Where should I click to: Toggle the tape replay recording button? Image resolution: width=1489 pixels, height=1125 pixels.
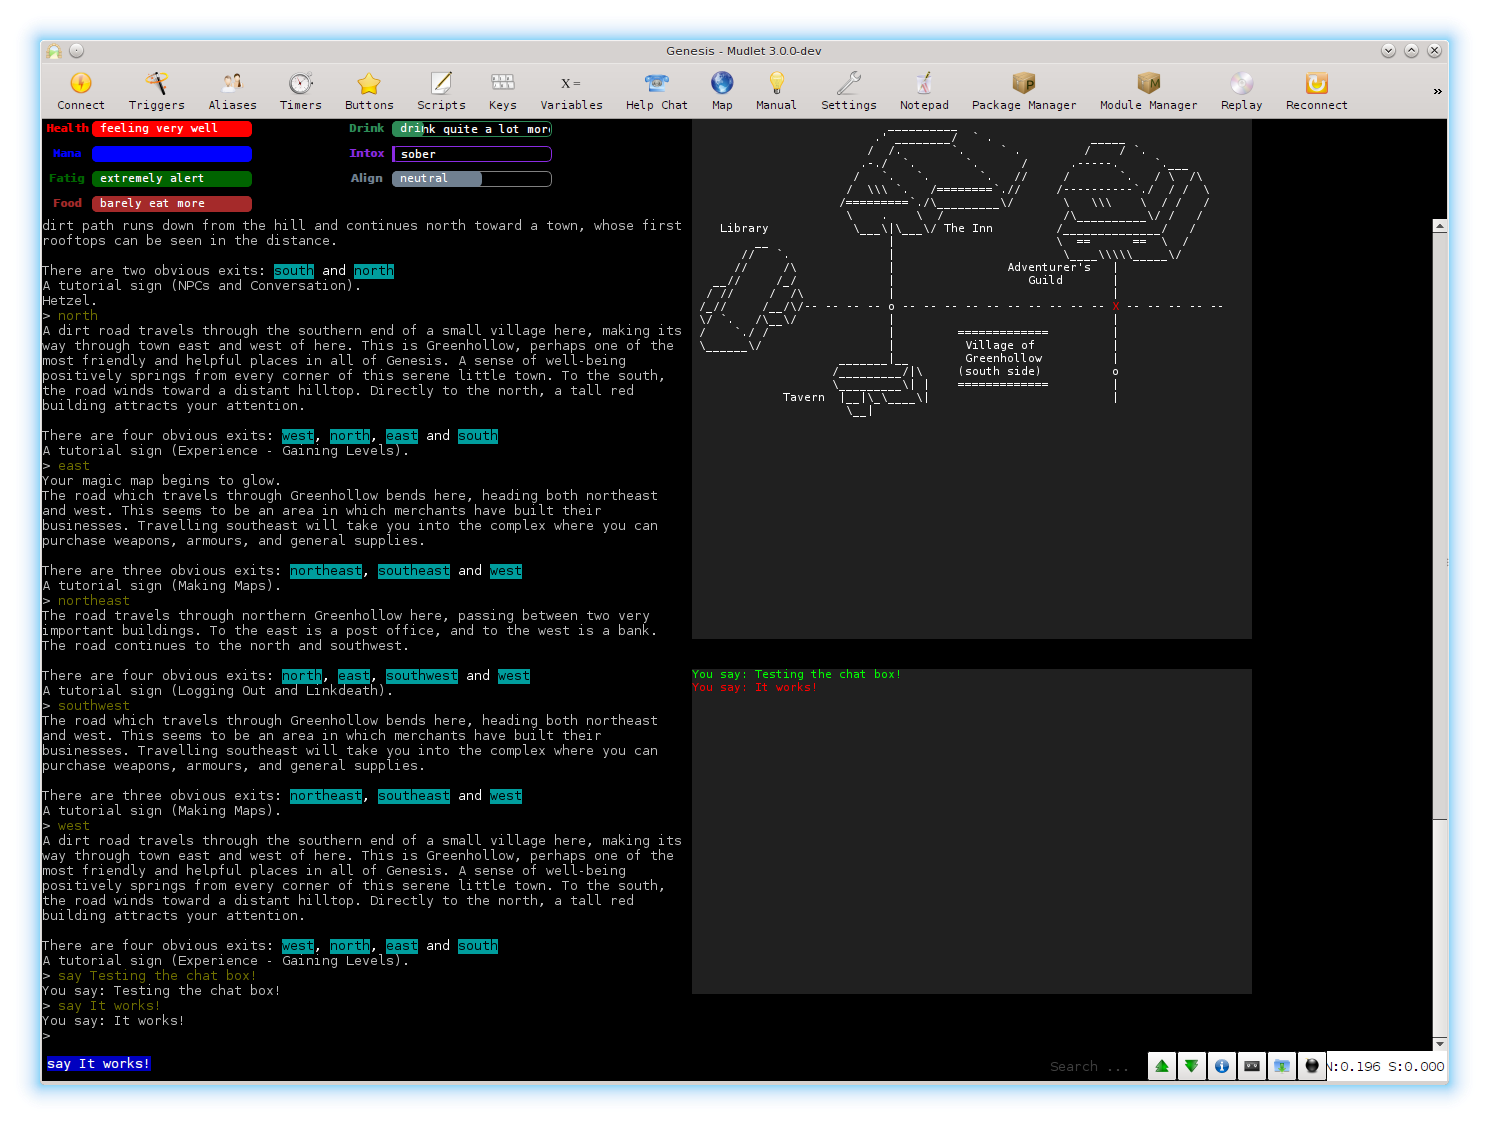tap(1252, 1066)
